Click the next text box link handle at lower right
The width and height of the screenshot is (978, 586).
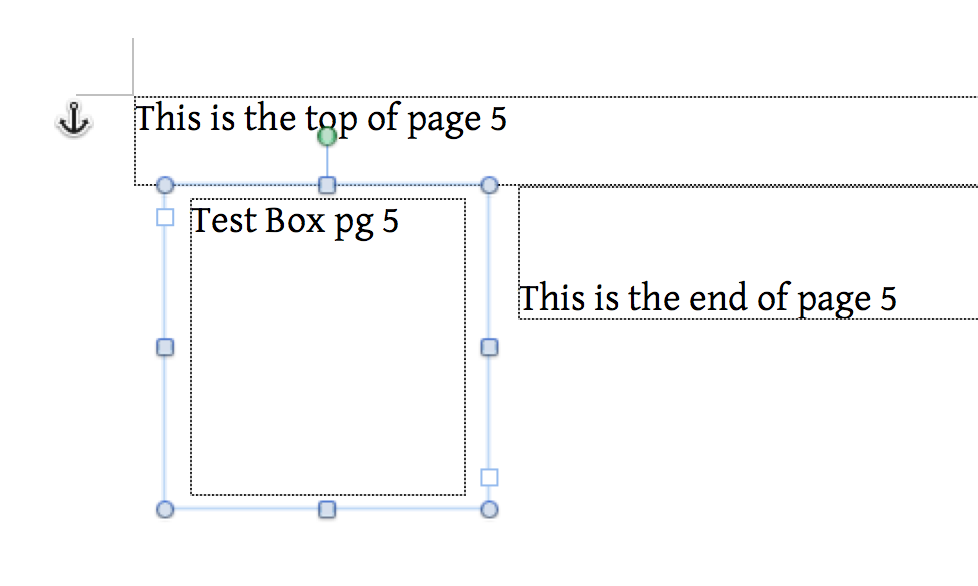point(490,478)
